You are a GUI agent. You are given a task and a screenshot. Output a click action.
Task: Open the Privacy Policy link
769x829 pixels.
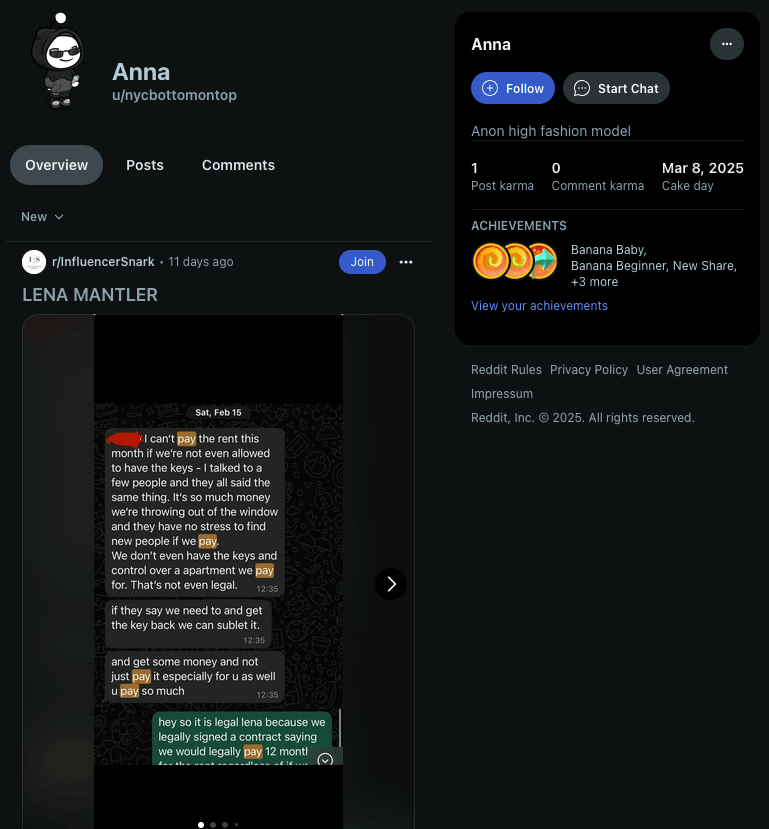click(589, 370)
